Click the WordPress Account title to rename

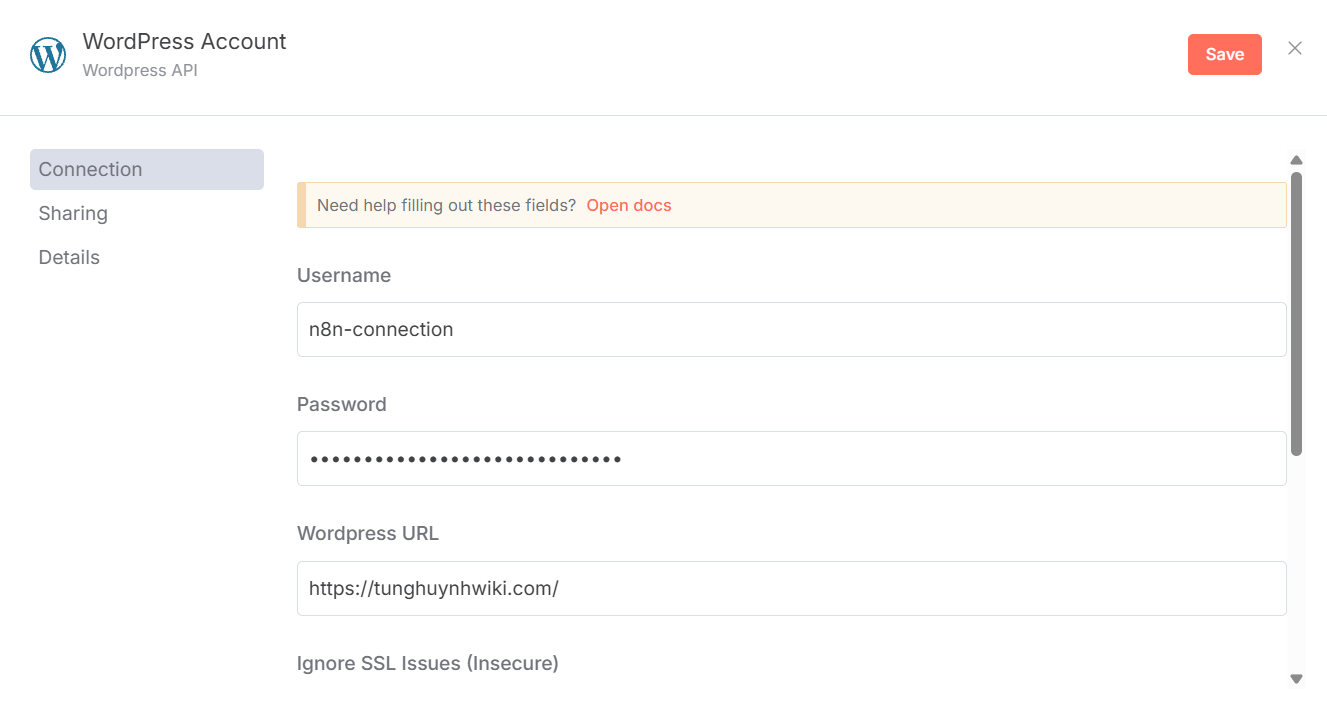pos(184,41)
